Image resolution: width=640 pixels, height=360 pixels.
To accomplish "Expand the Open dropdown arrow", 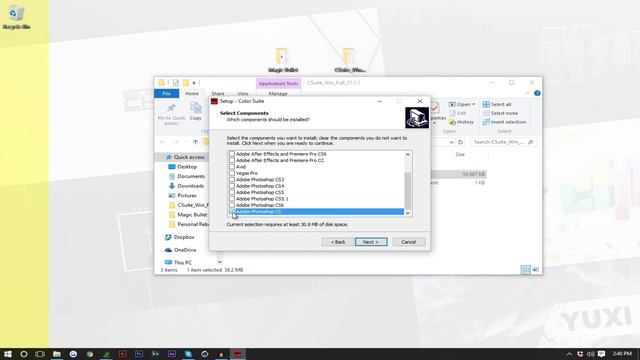I will point(473,104).
